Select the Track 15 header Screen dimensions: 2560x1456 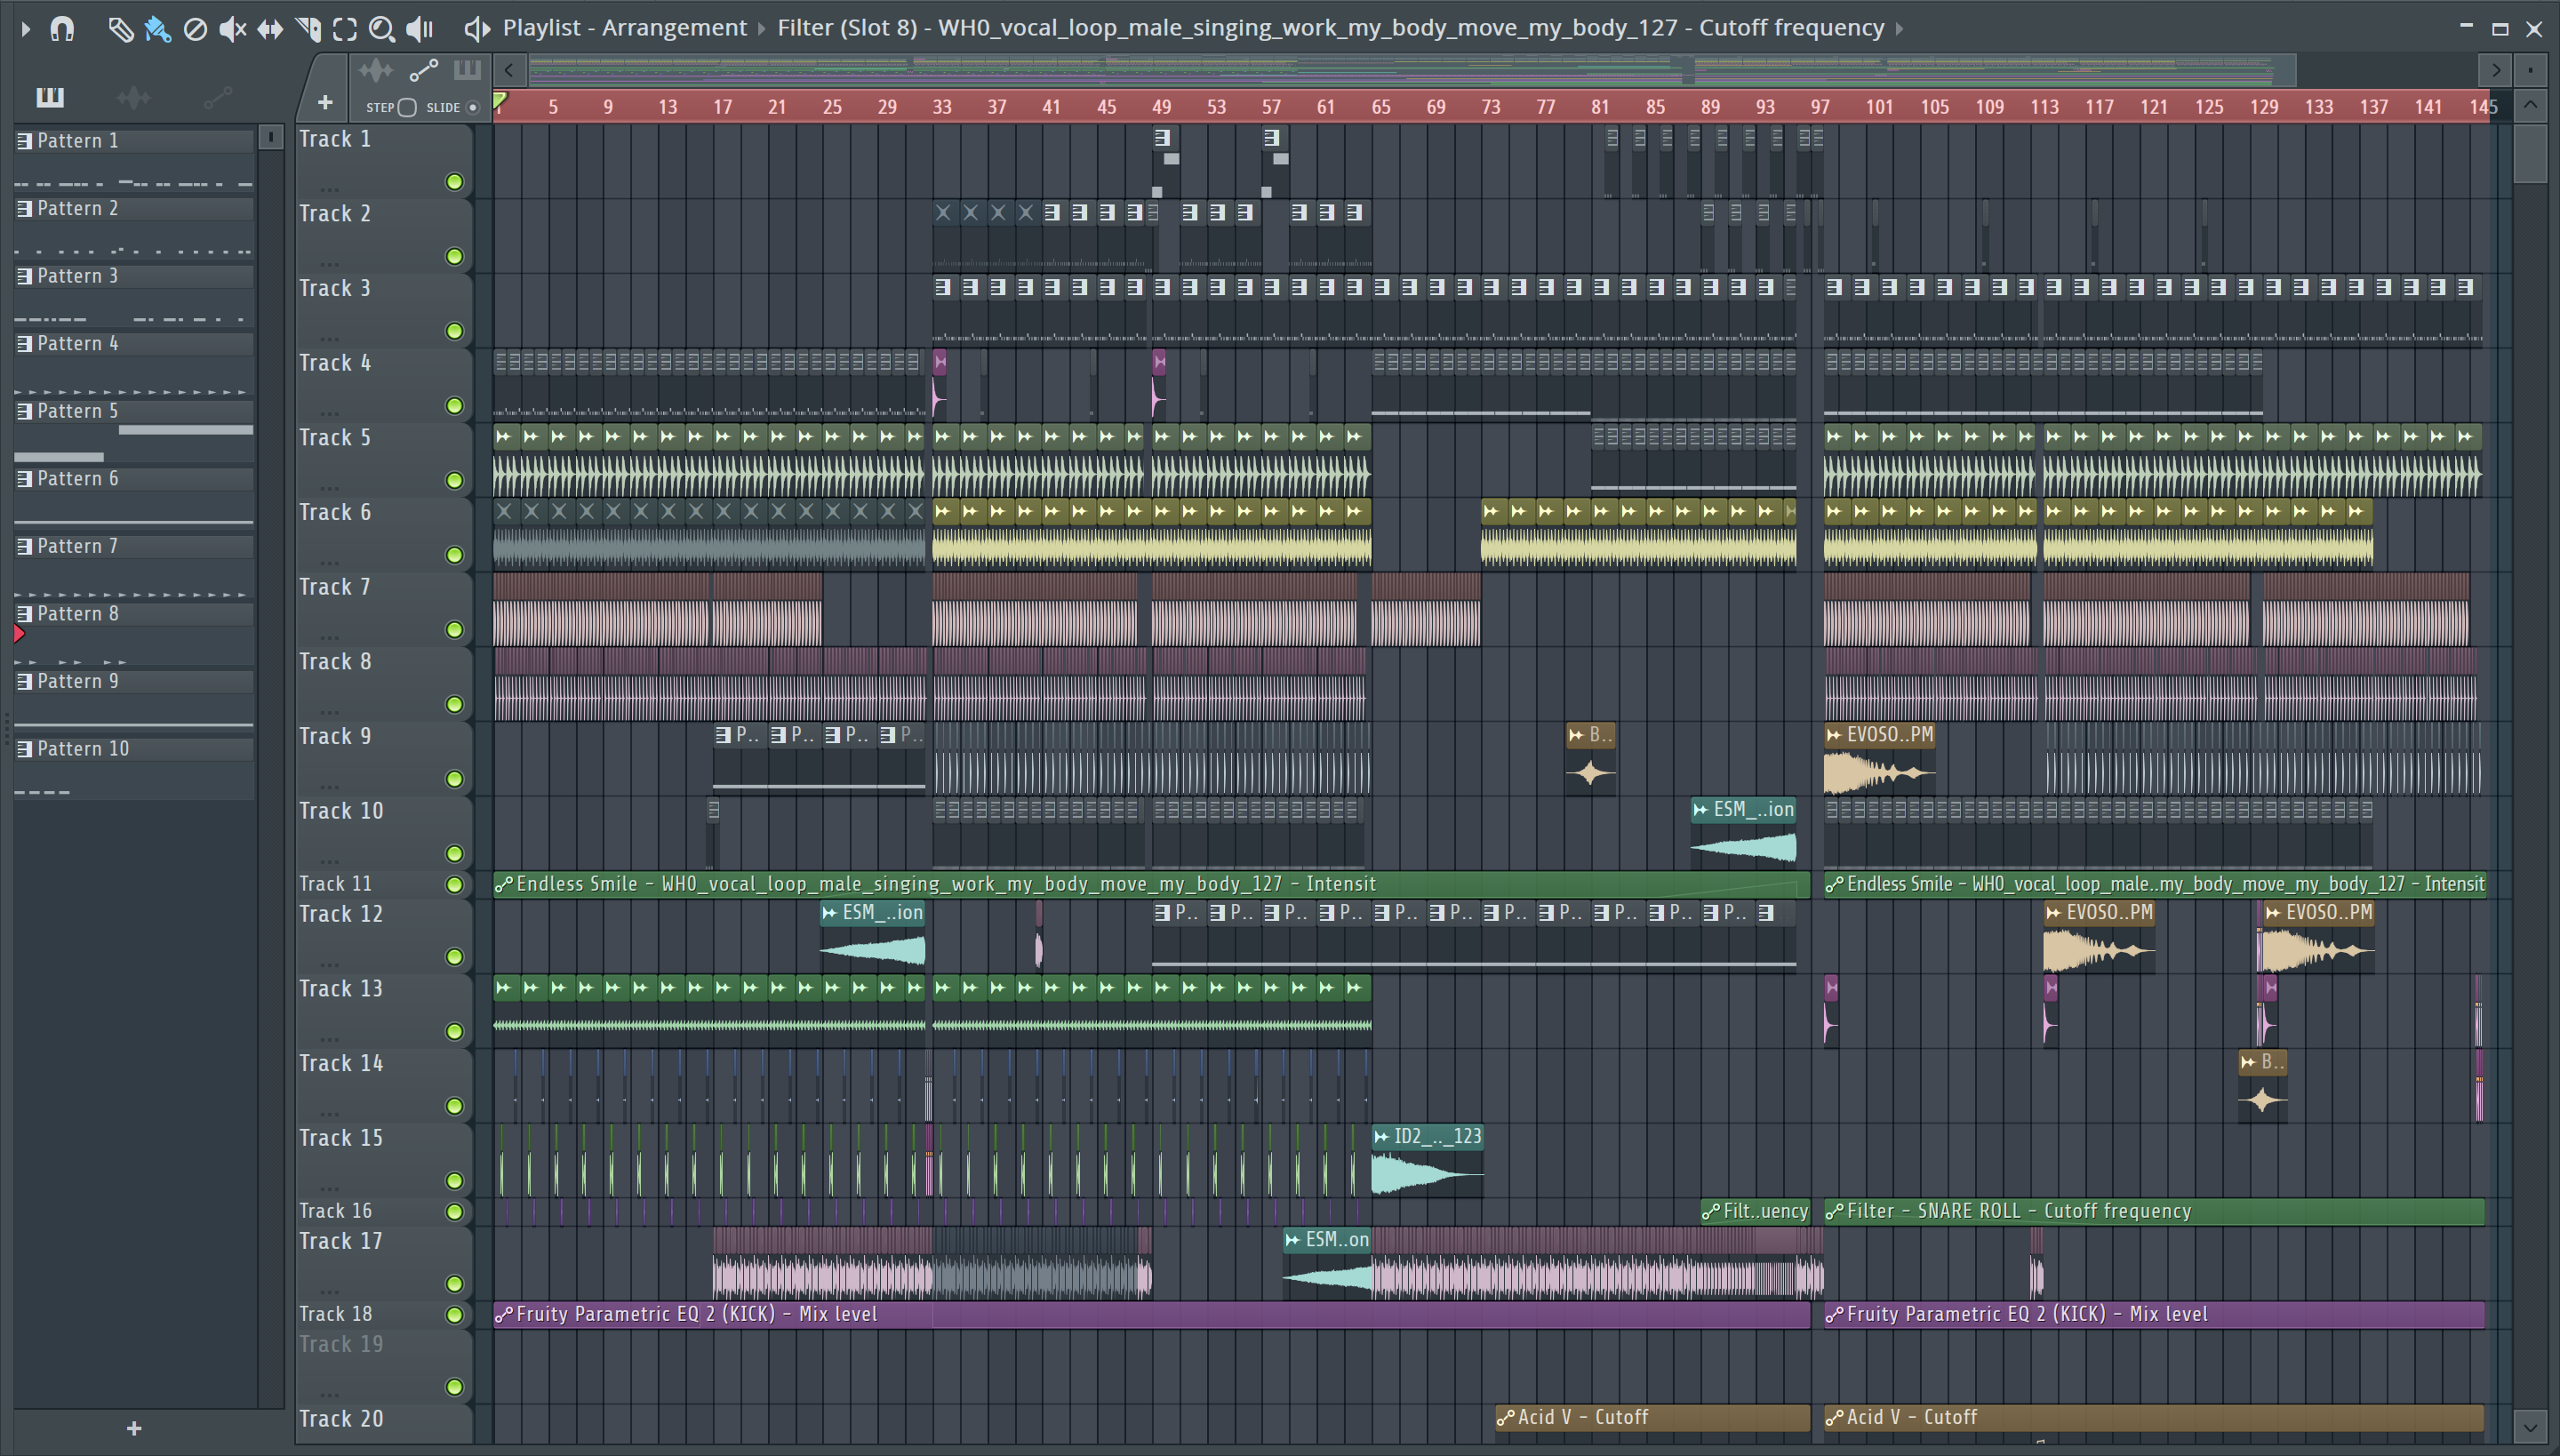pos(383,1160)
